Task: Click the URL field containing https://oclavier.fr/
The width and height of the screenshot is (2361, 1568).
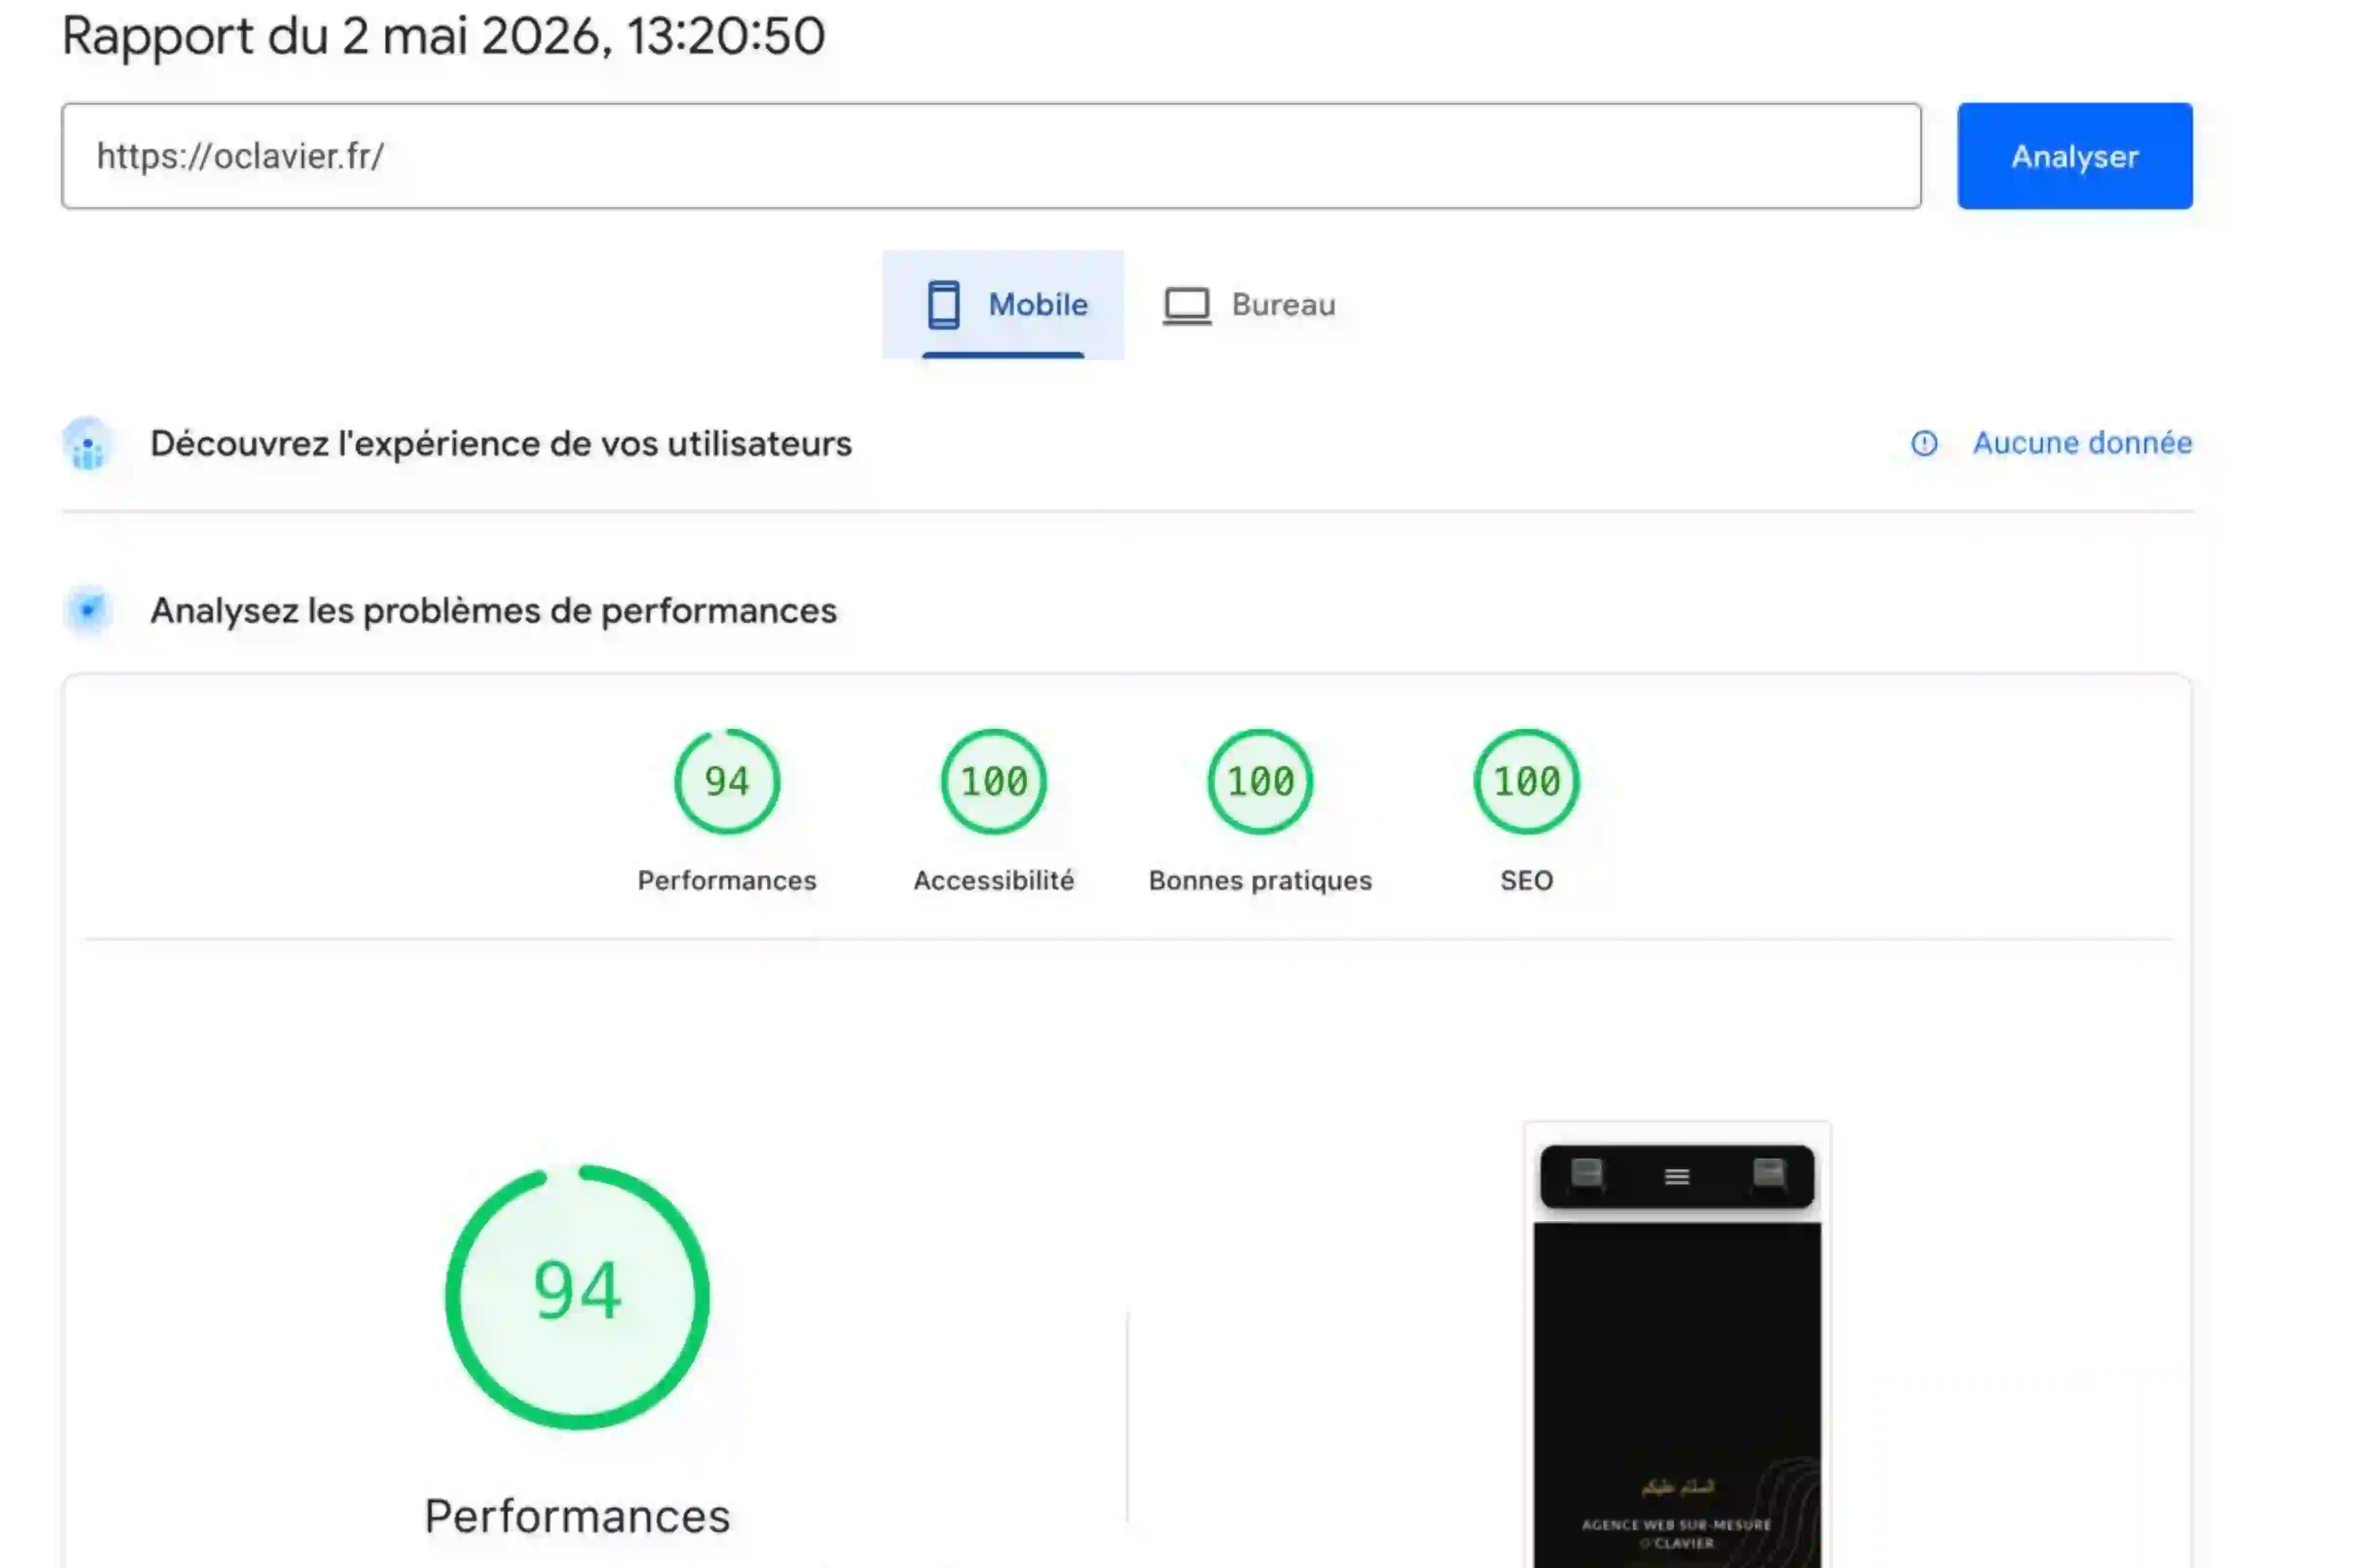Action: point(991,156)
